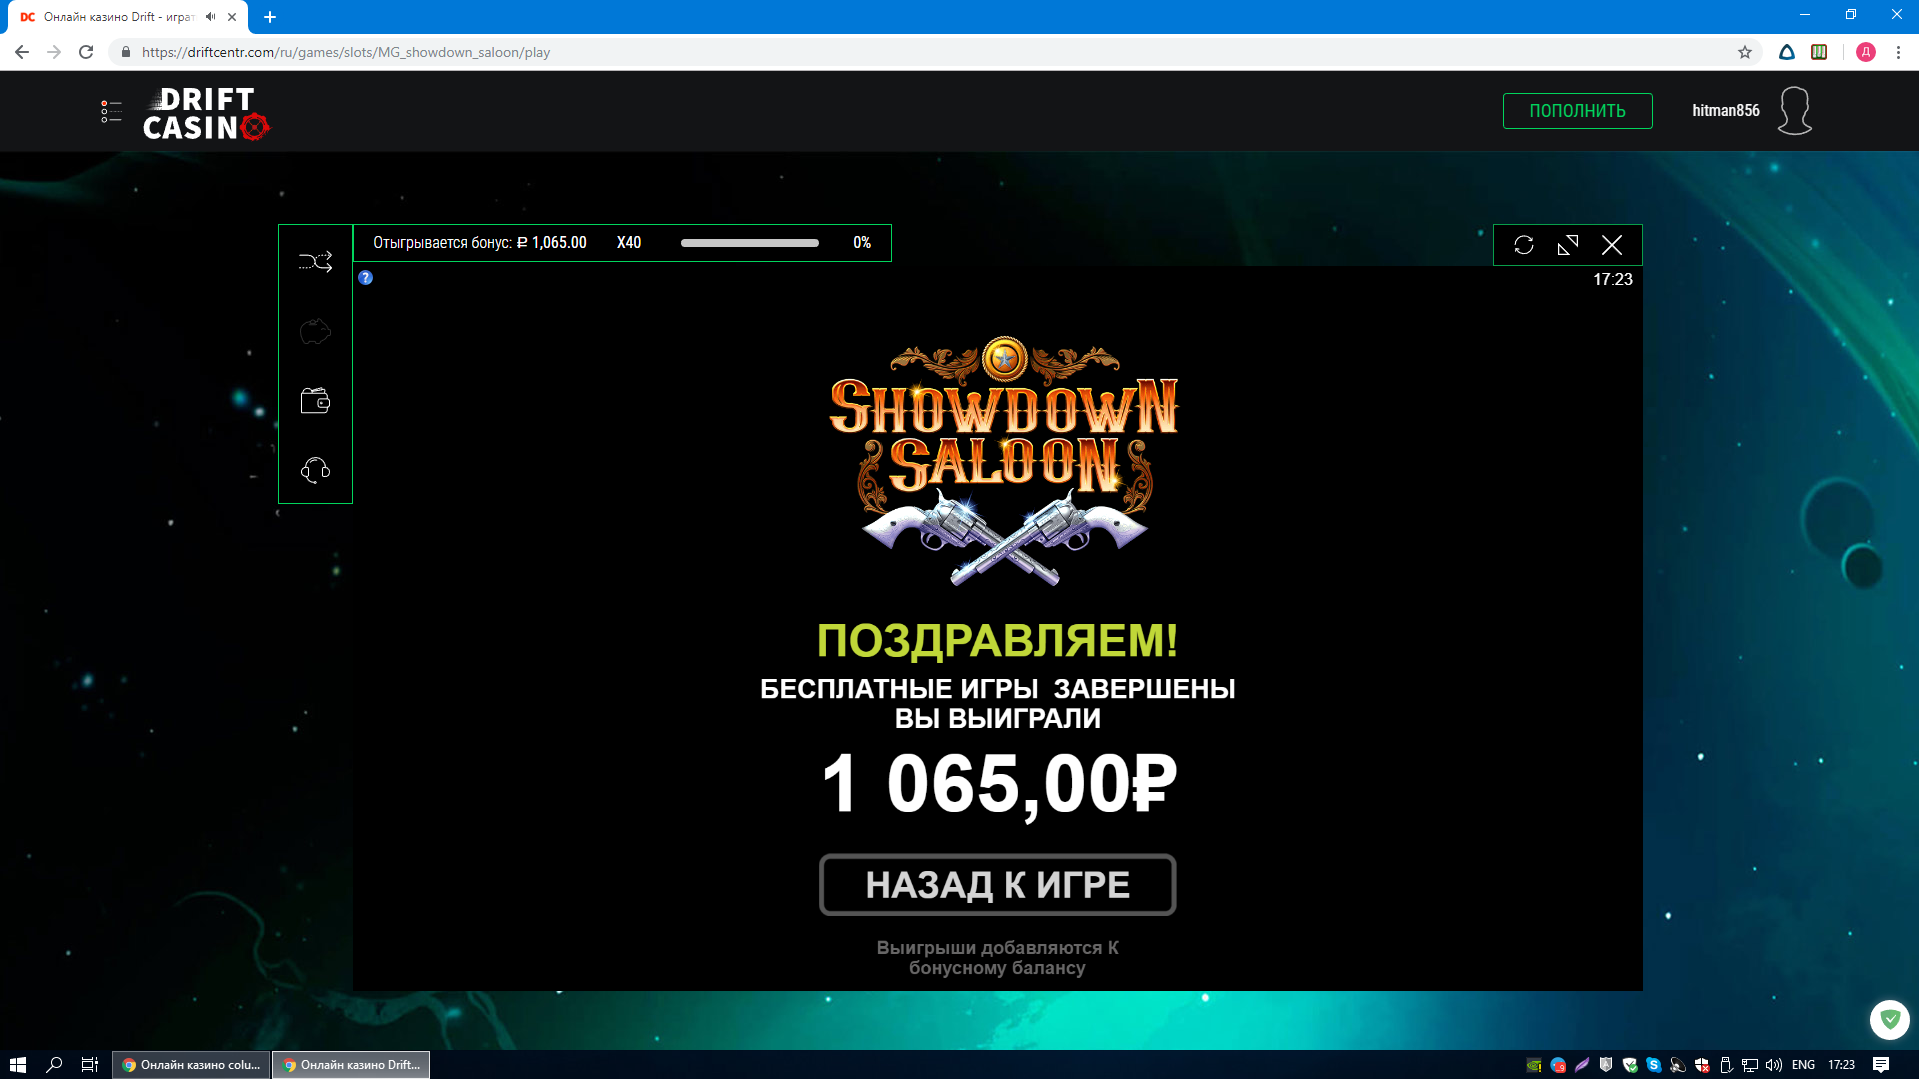Click the win amount 1 065,00₽

[x=998, y=784]
